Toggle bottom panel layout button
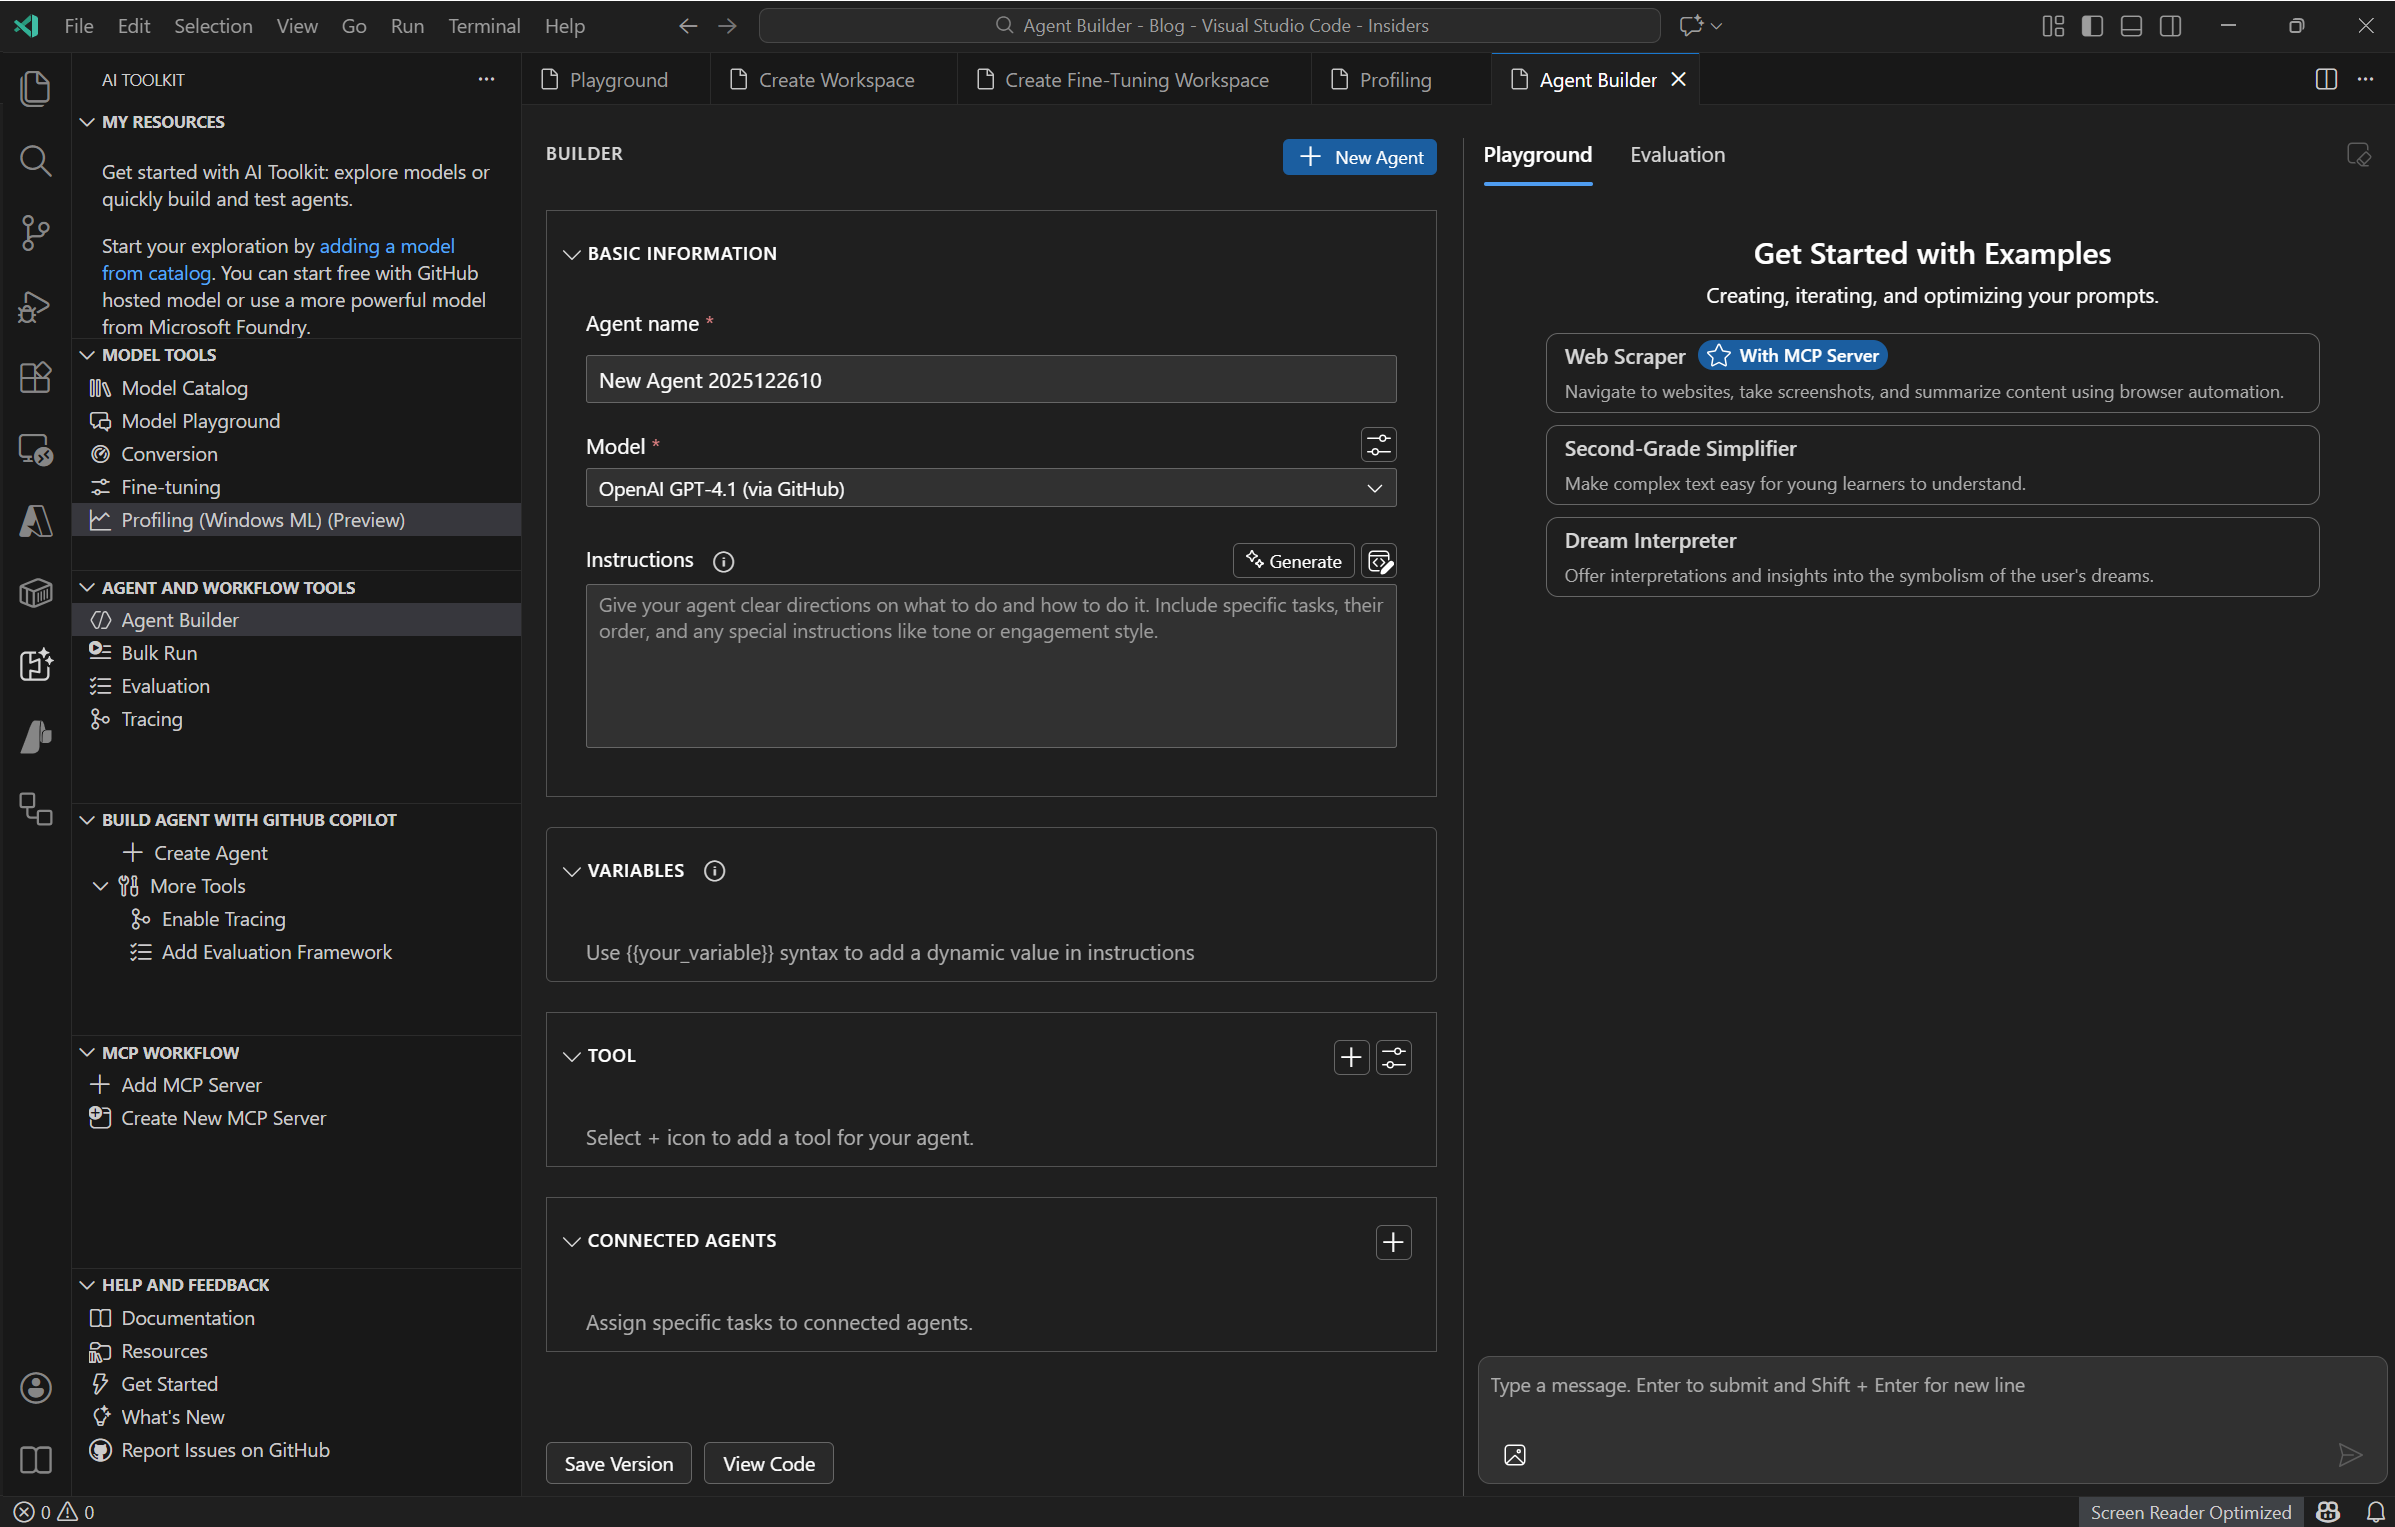Screen dimensions: 2395x1527 tap(2131, 26)
